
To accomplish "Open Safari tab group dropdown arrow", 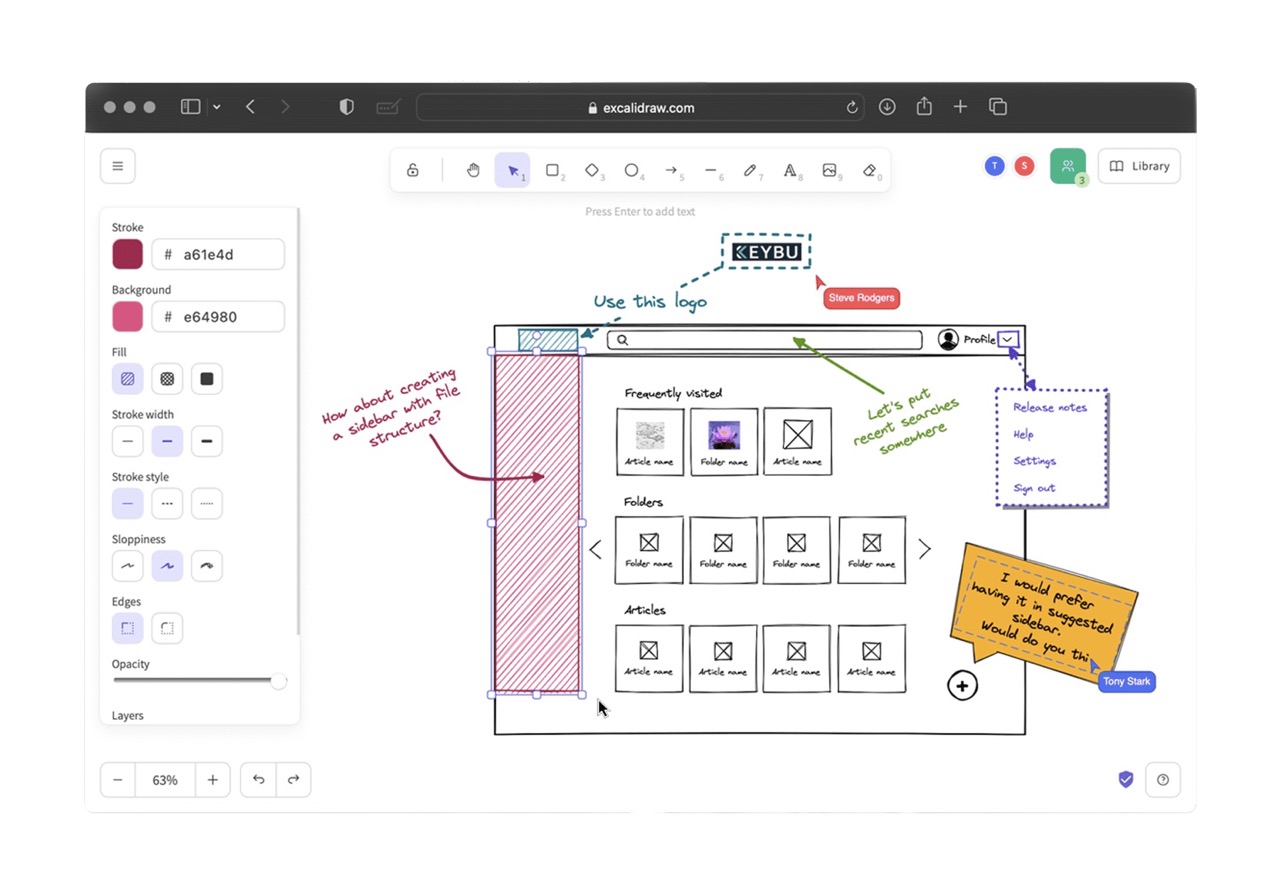I will (x=216, y=107).
